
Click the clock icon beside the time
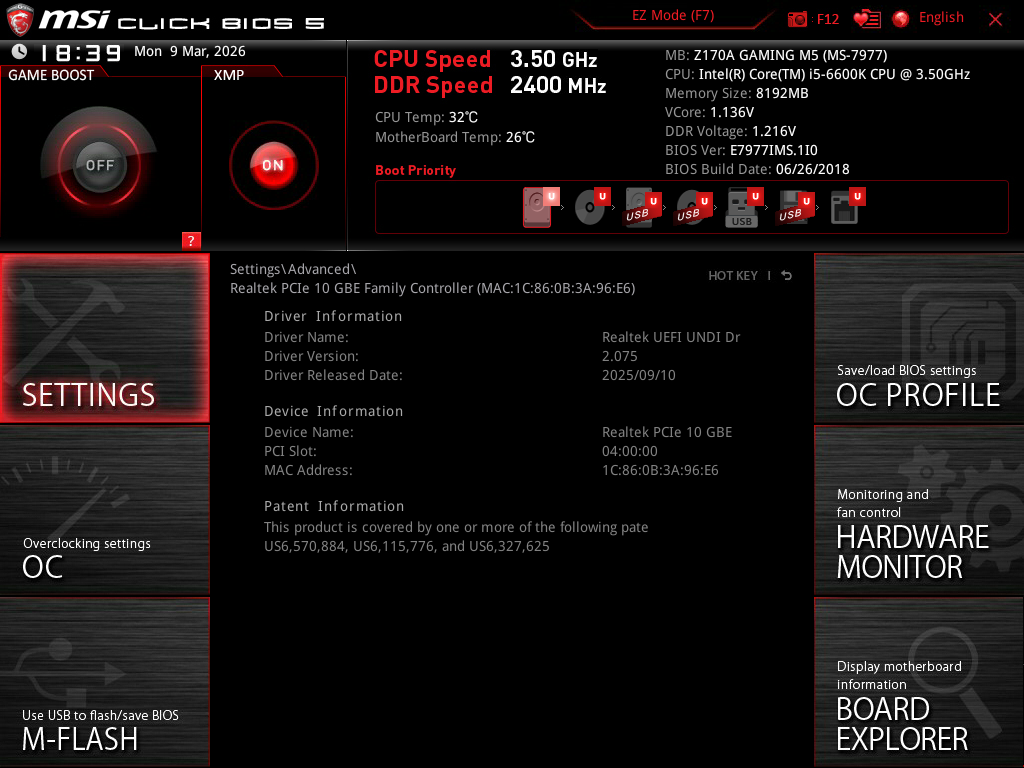20,51
